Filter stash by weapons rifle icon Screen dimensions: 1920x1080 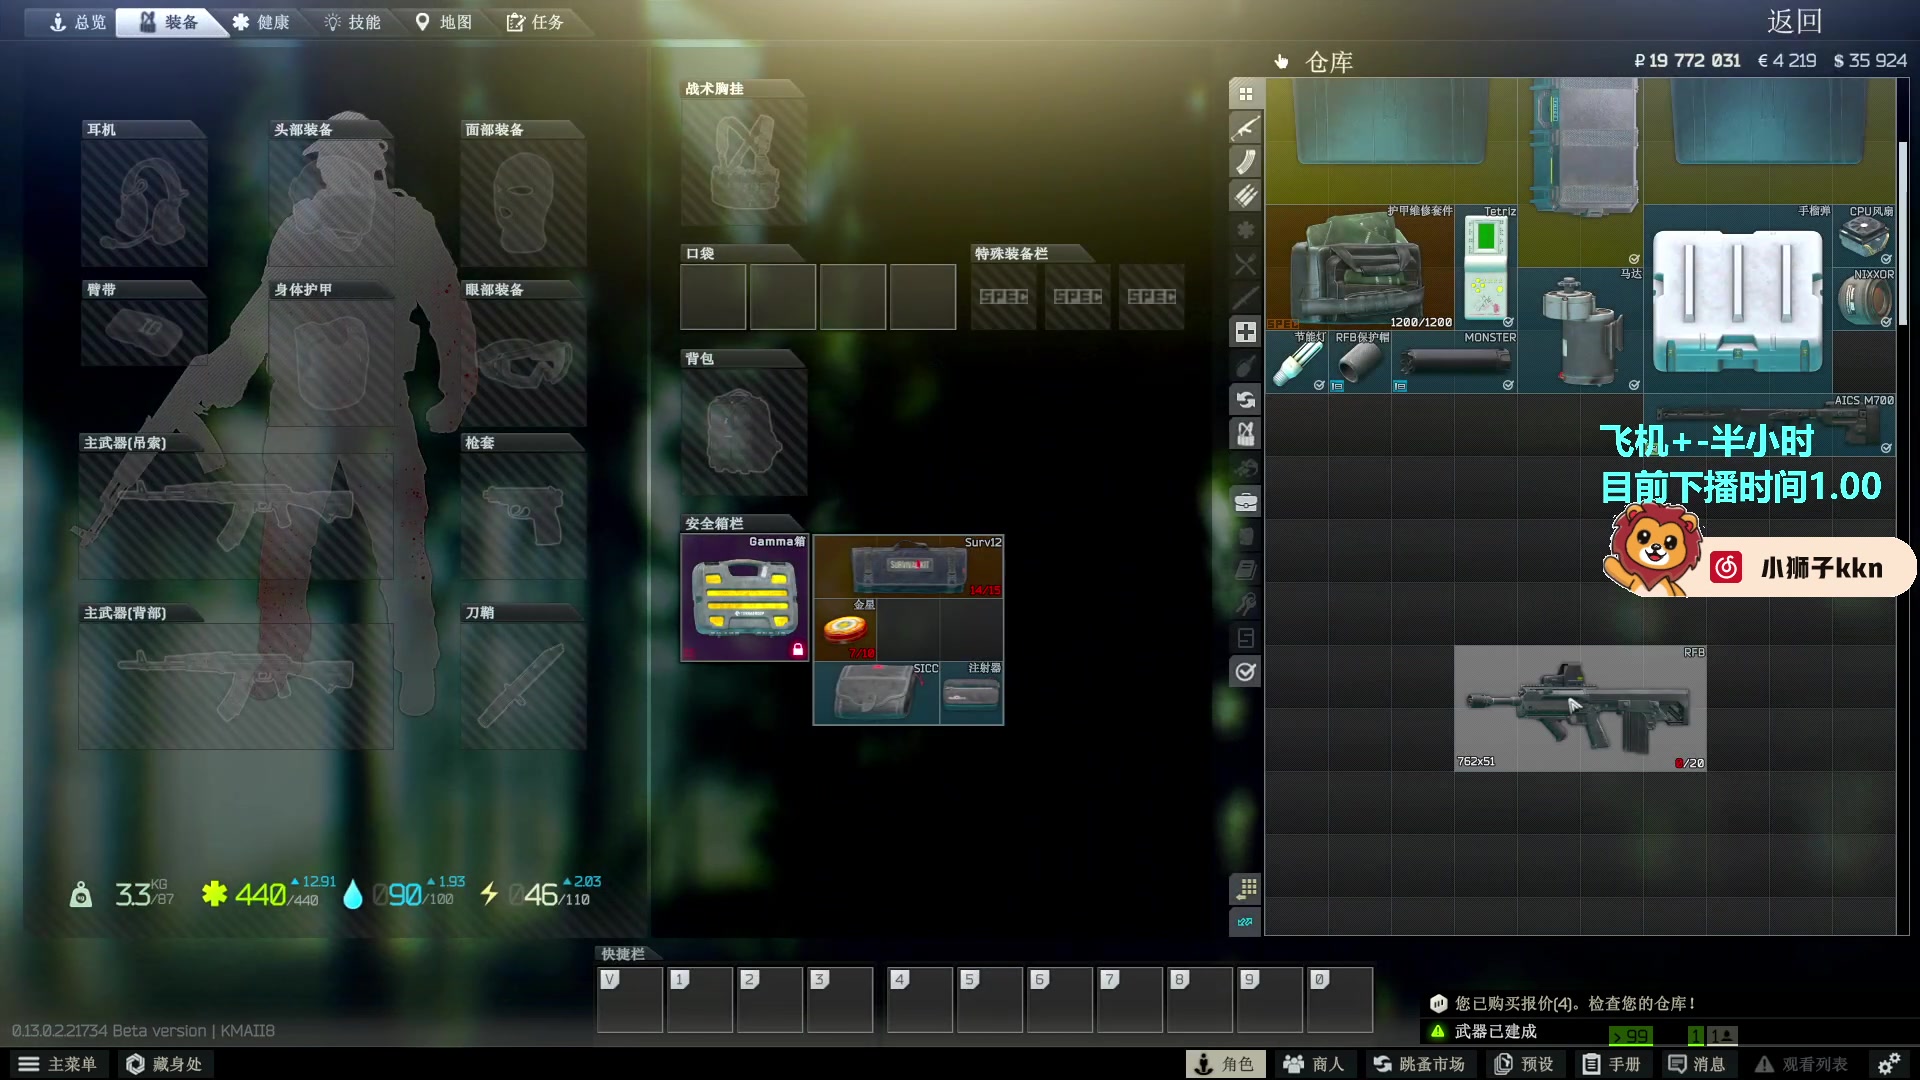click(1245, 128)
